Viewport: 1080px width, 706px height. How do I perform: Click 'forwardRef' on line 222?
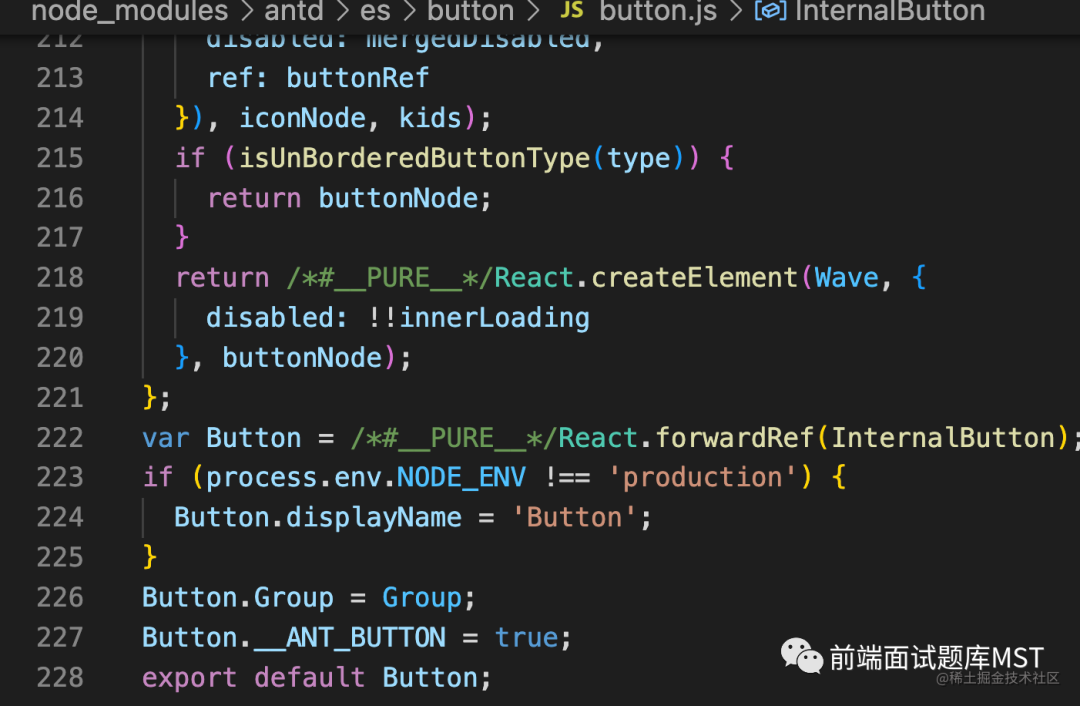(x=734, y=438)
